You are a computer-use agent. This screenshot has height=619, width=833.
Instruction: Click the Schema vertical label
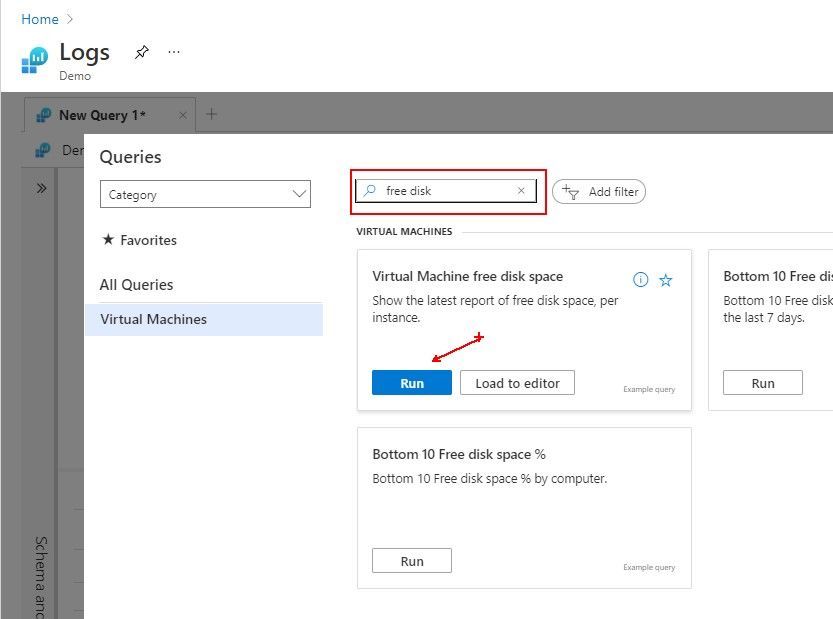coord(41,577)
